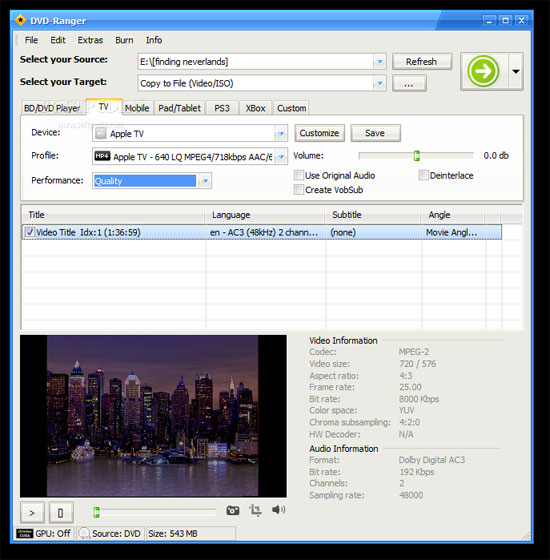550x560 pixels.
Task: Click the Refresh button
Action: [422, 61]
